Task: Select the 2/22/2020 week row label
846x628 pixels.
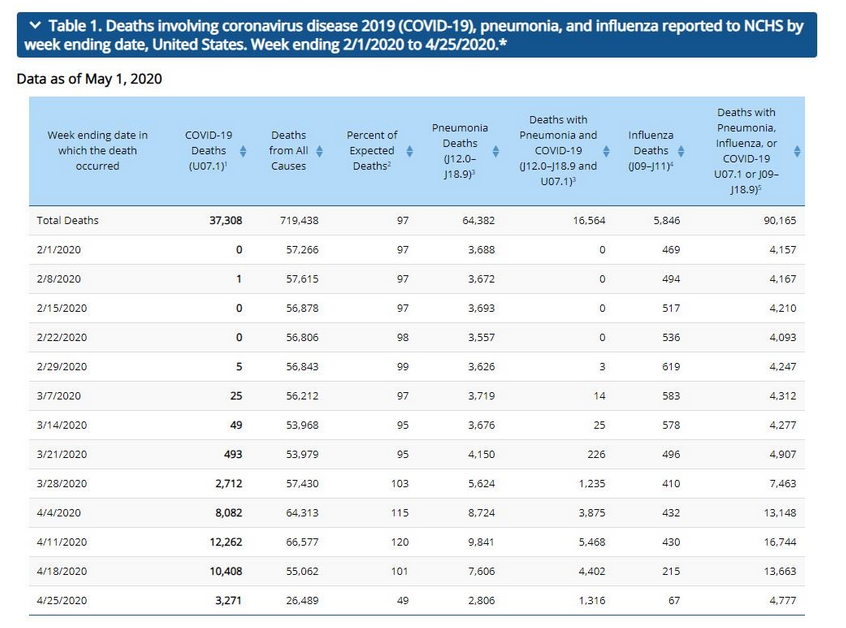Action: 62,337
